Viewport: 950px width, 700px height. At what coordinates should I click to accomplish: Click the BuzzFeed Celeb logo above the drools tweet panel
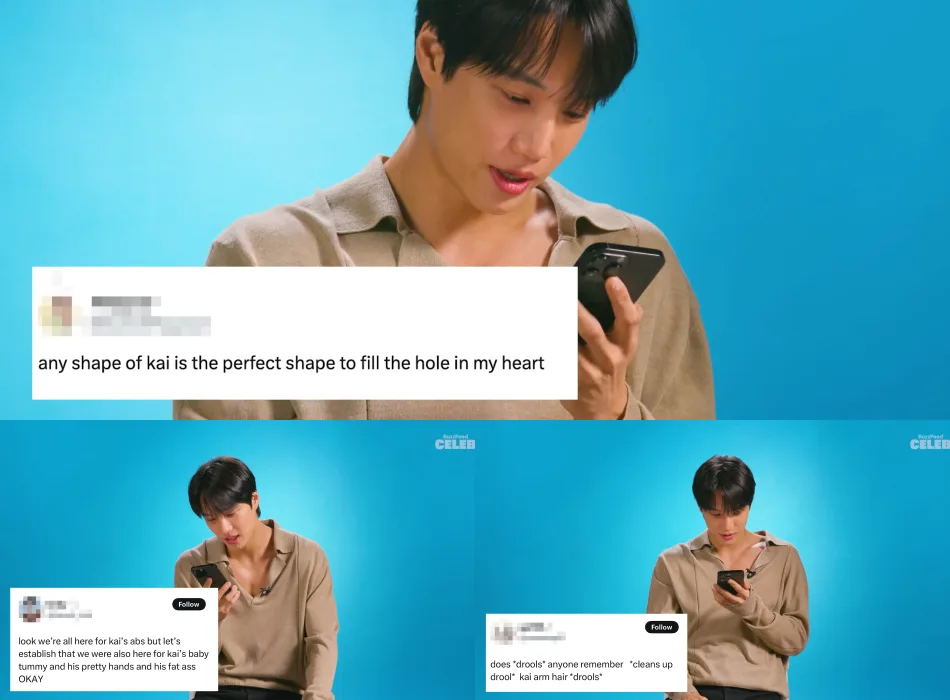tap(930, 442)
